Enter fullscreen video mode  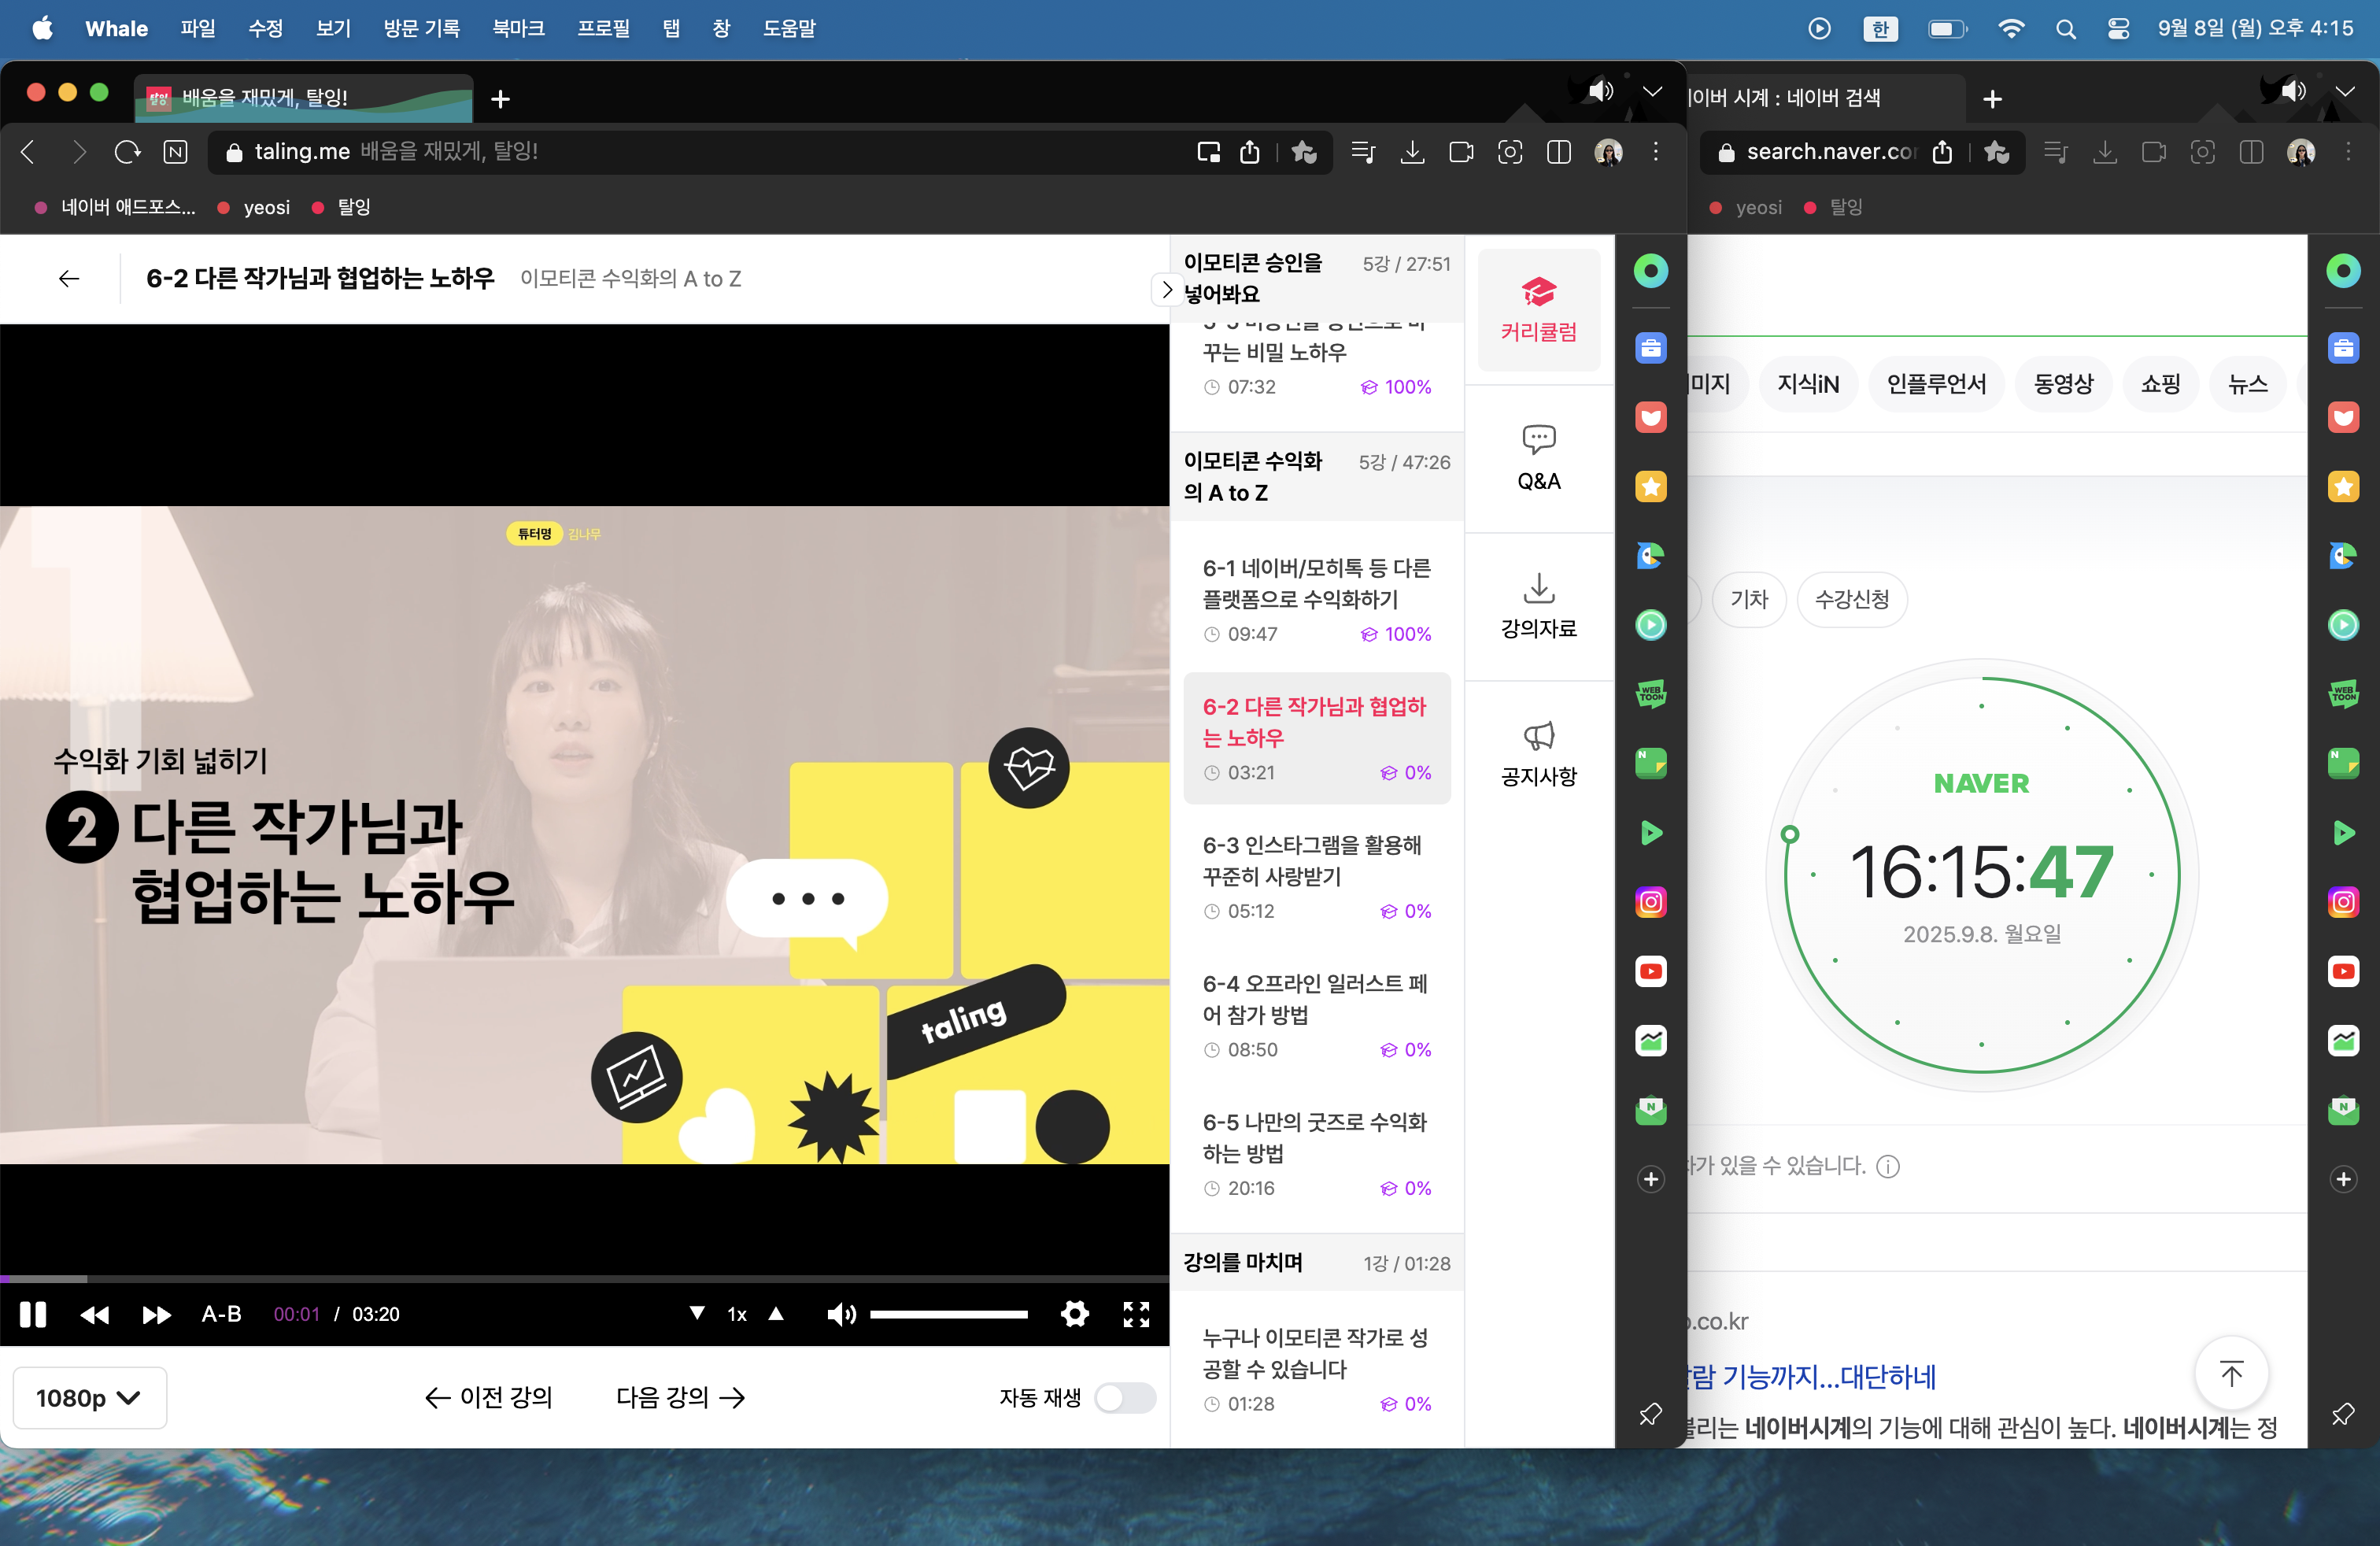[x=1136, y=1314]
